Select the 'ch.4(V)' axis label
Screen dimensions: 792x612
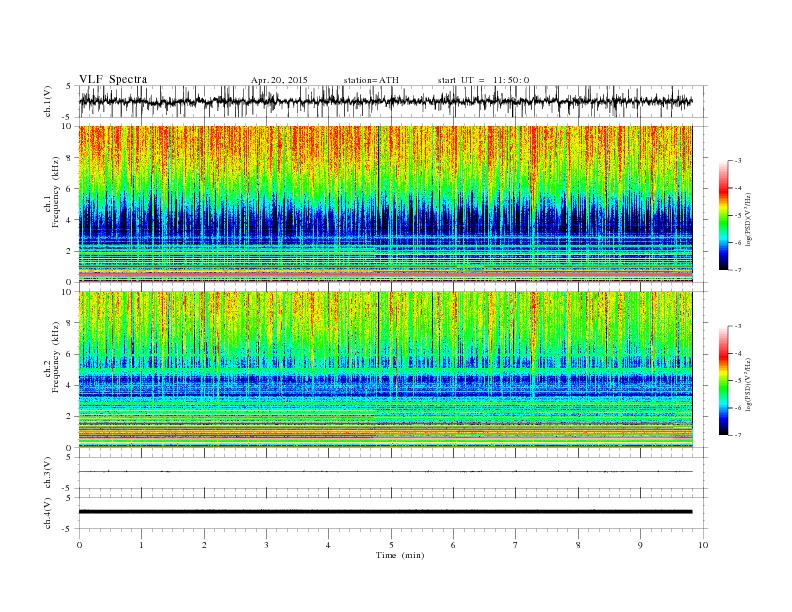[48, 513]
